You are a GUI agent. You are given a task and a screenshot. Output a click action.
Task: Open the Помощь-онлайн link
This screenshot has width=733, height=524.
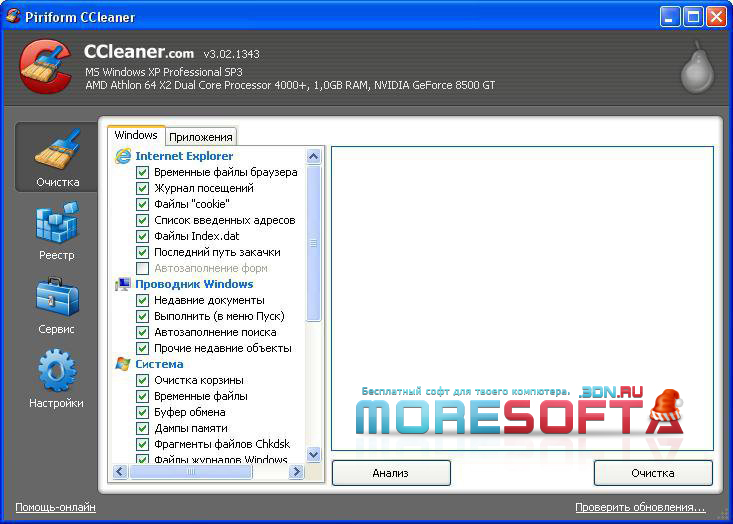pos(56,507)
